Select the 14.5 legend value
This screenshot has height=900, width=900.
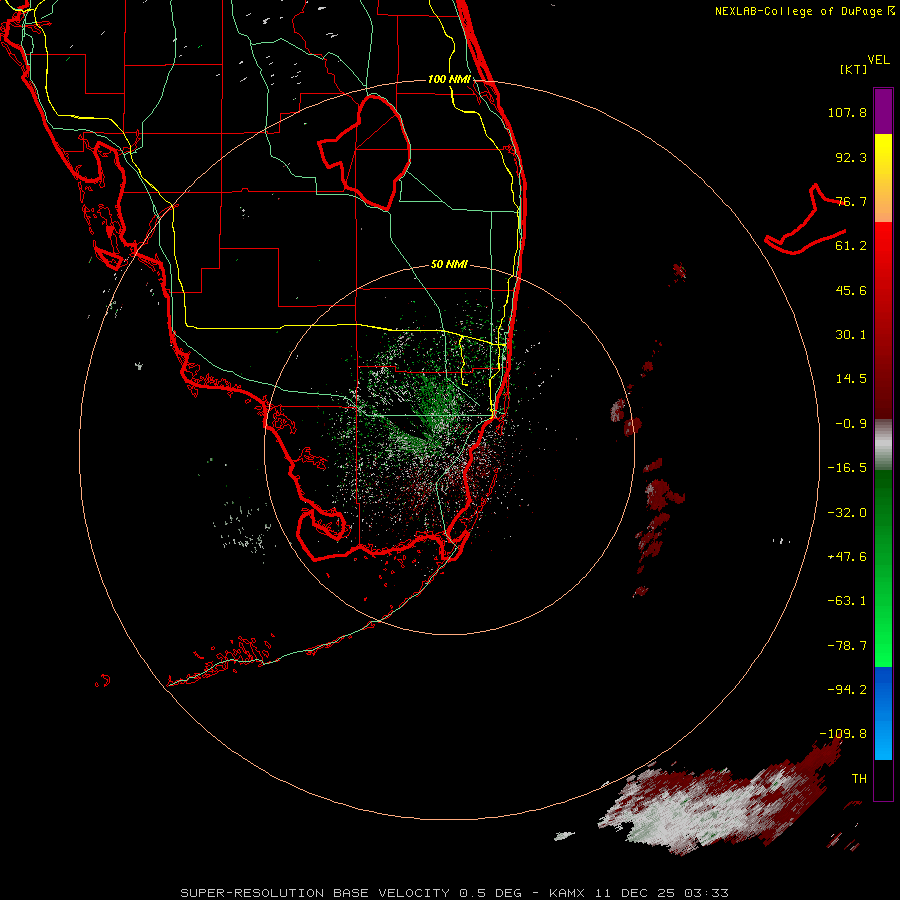click(851, 379)
